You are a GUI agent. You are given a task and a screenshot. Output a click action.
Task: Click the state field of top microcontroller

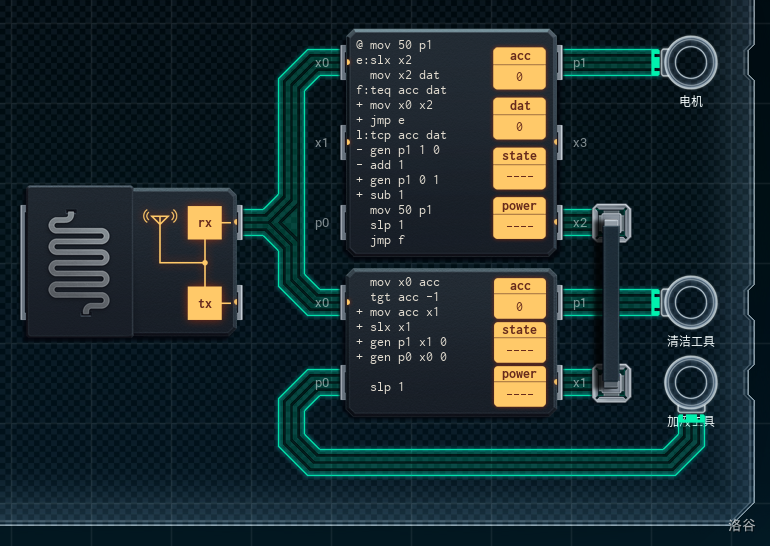519,166
